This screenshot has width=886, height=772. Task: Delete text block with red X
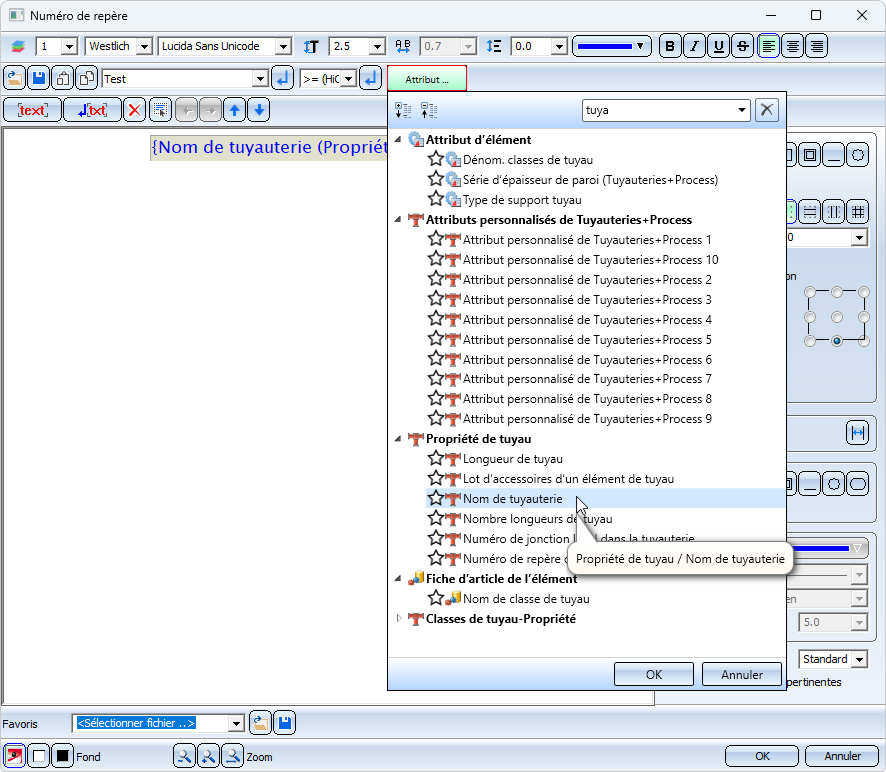tap(134, 110)
